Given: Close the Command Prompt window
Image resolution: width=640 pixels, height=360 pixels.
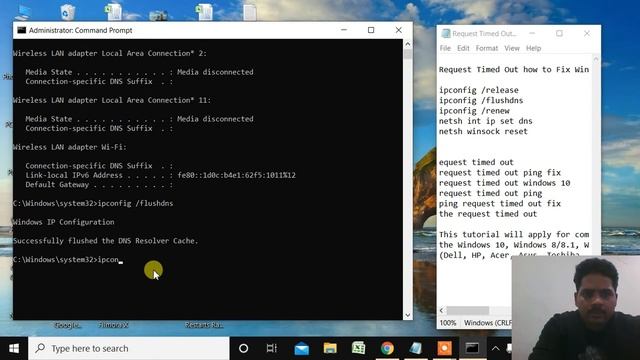Looking at the screenshot, I should click(x=398, y=30).
